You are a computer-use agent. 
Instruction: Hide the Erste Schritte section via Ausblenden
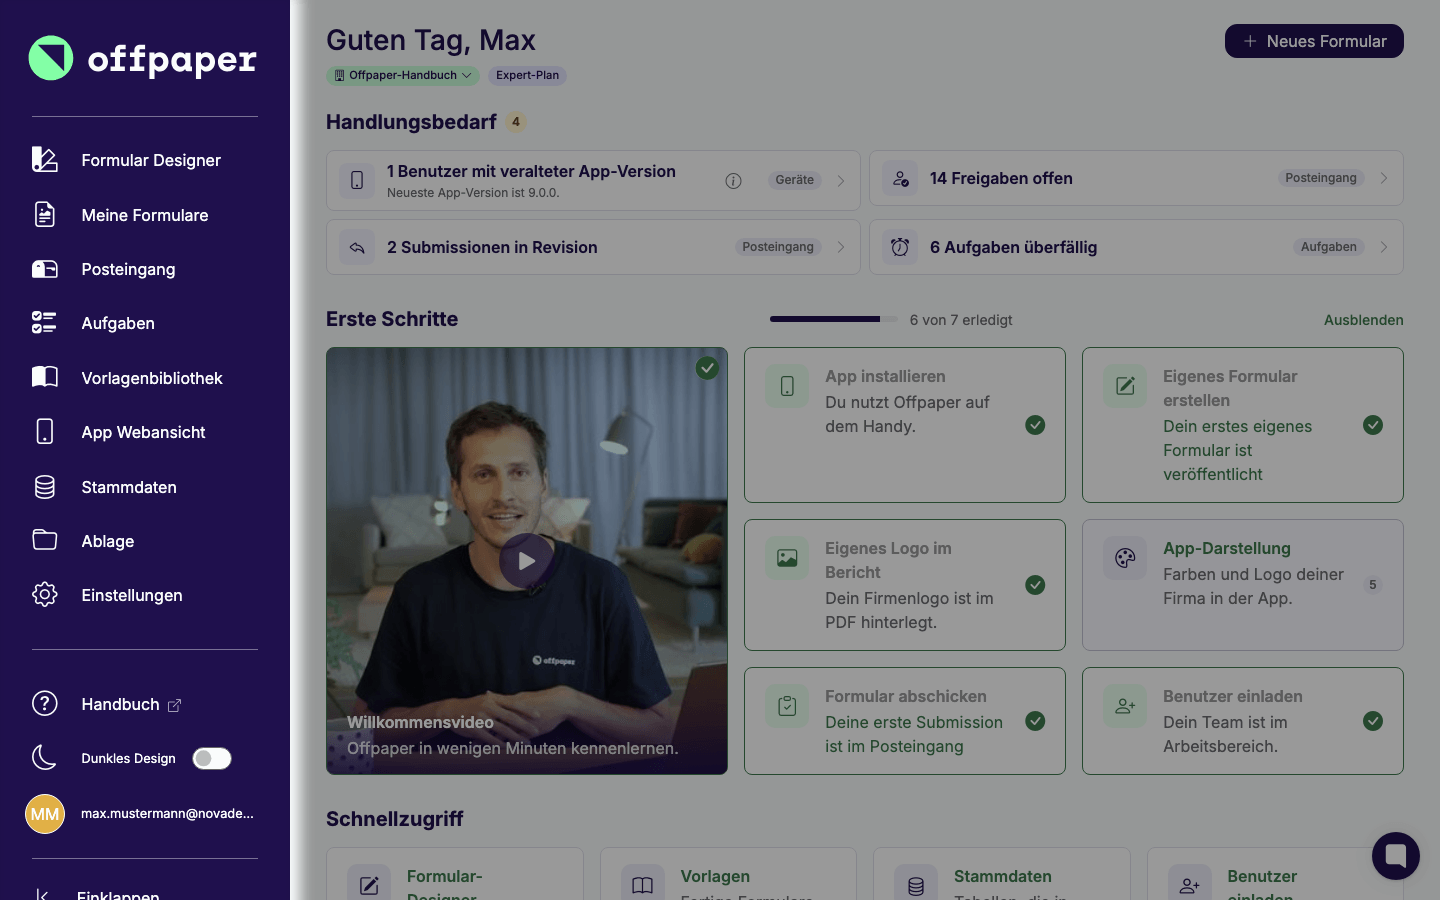pyautogui.click(x=1363, y=320)
